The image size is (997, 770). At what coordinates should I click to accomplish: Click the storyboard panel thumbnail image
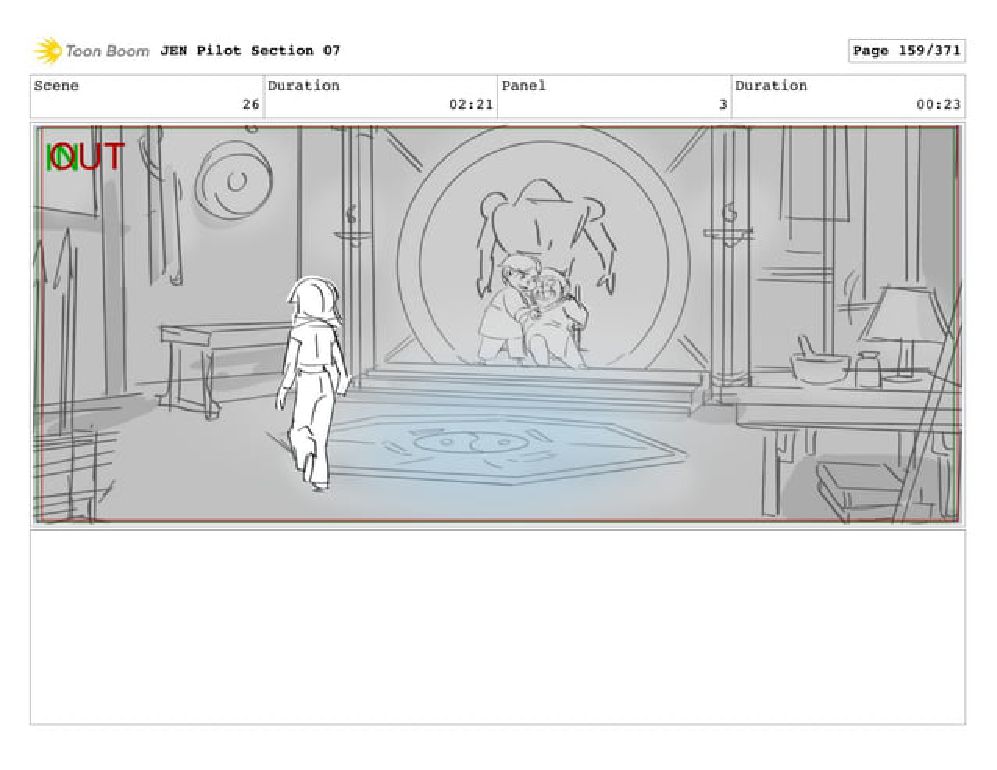[497, 324]
